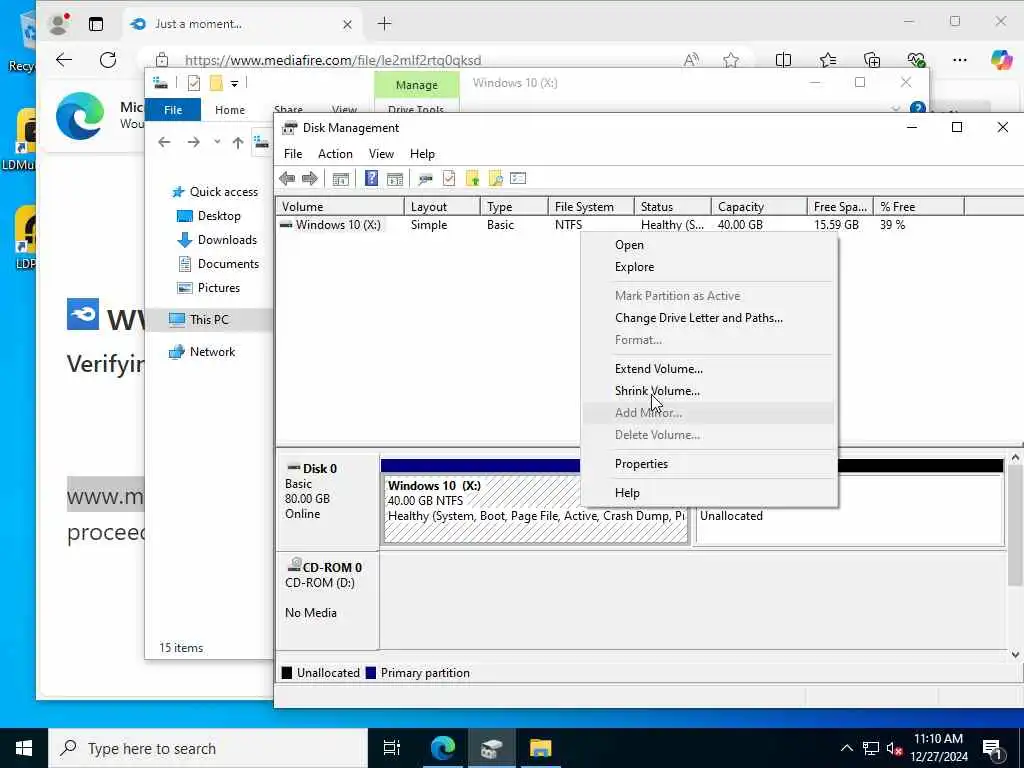The width and height of the screenshot is (1024, 768).
Task: Open Edge Browser essentials heart icon
Action: point(916,60)
